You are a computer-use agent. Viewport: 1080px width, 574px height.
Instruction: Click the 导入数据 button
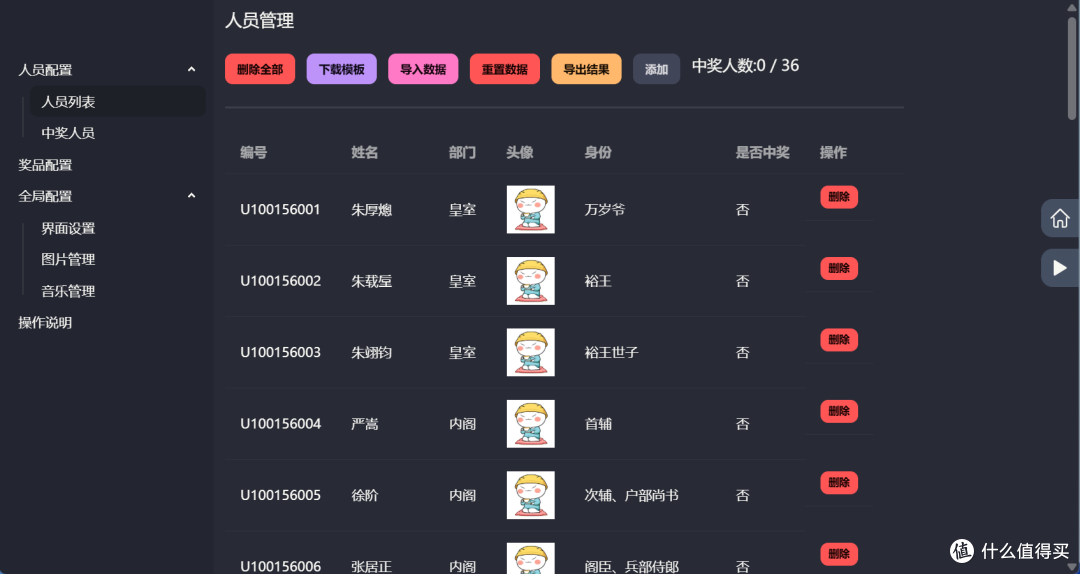click(423, 69)
